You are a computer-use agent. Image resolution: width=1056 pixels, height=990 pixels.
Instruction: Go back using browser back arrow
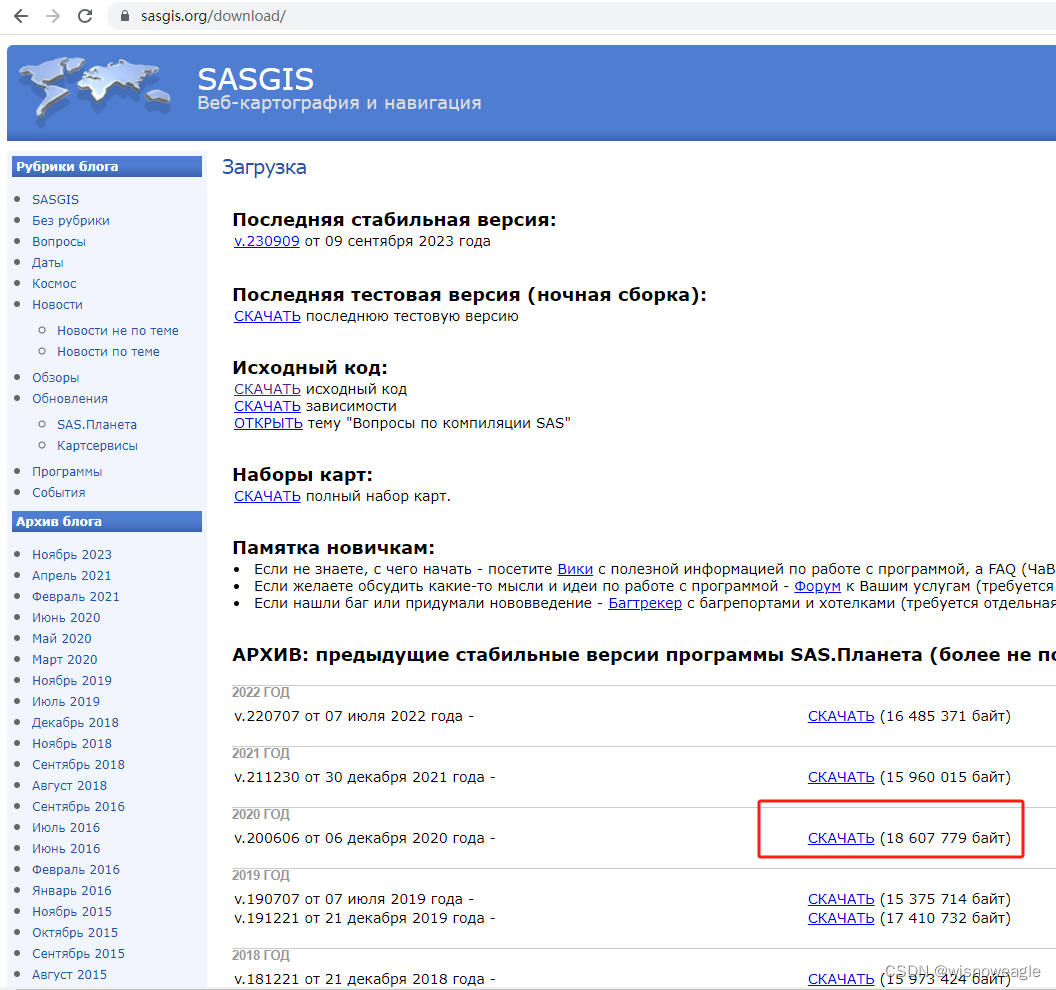click(x=21, y=16)
